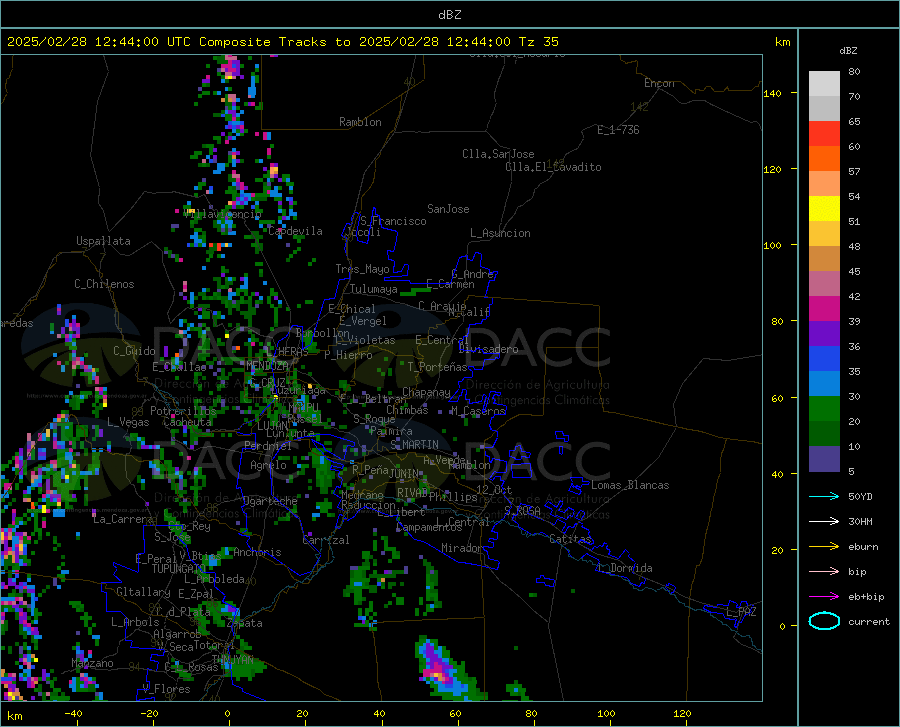The width and height of the screenshot is (900, 727).
Task: Click the L_PAZ label
Action: tap(741, 612)
